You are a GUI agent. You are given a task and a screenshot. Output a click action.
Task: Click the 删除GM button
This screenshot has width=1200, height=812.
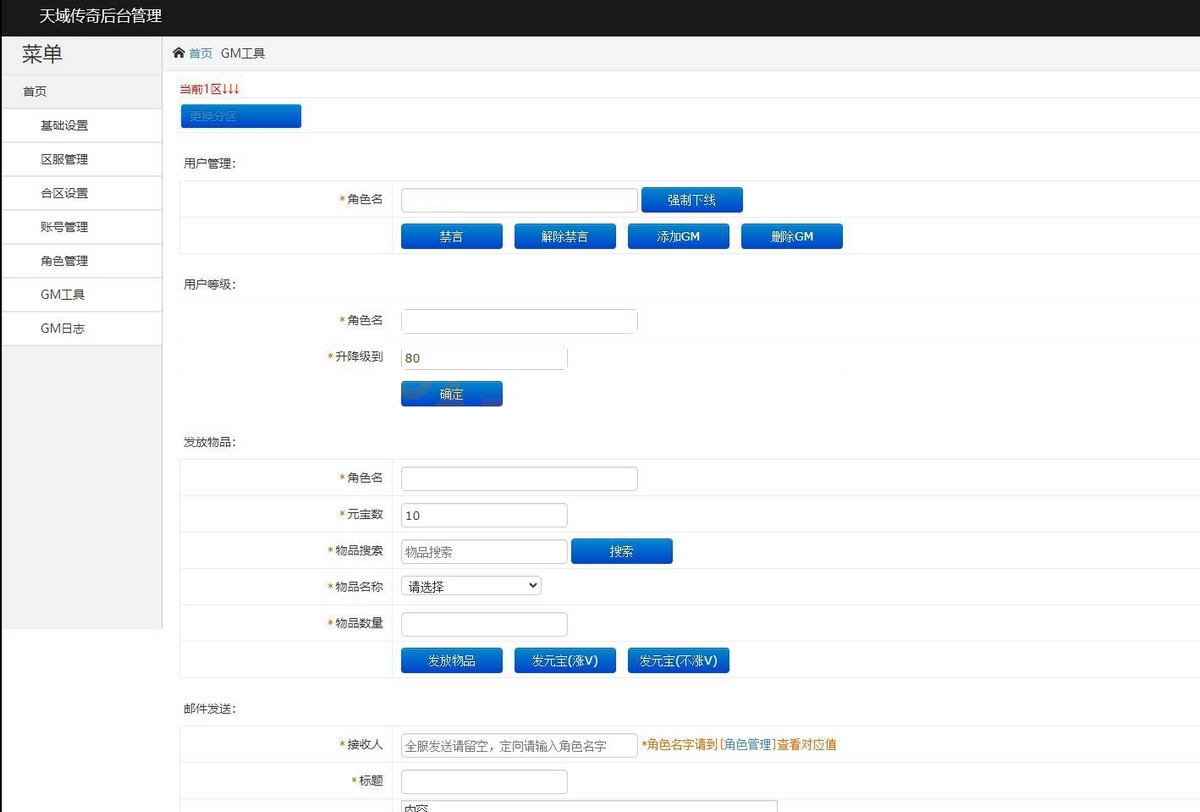click(792, 237)
